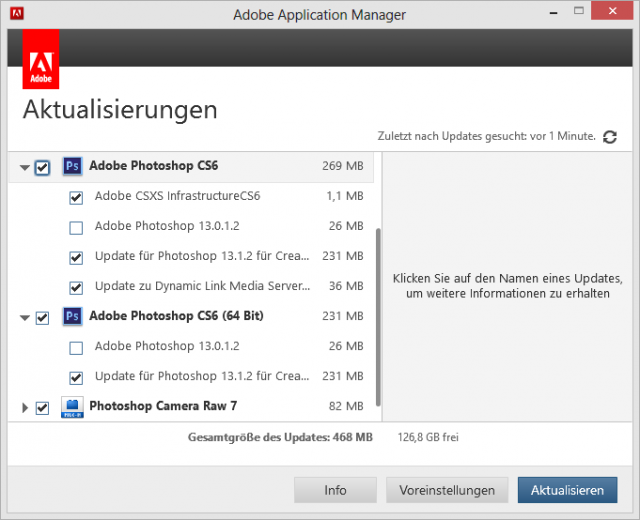Click the update list vertical scrollbar
Viewport: 640px width, 520px height.
tap(378, 317)
